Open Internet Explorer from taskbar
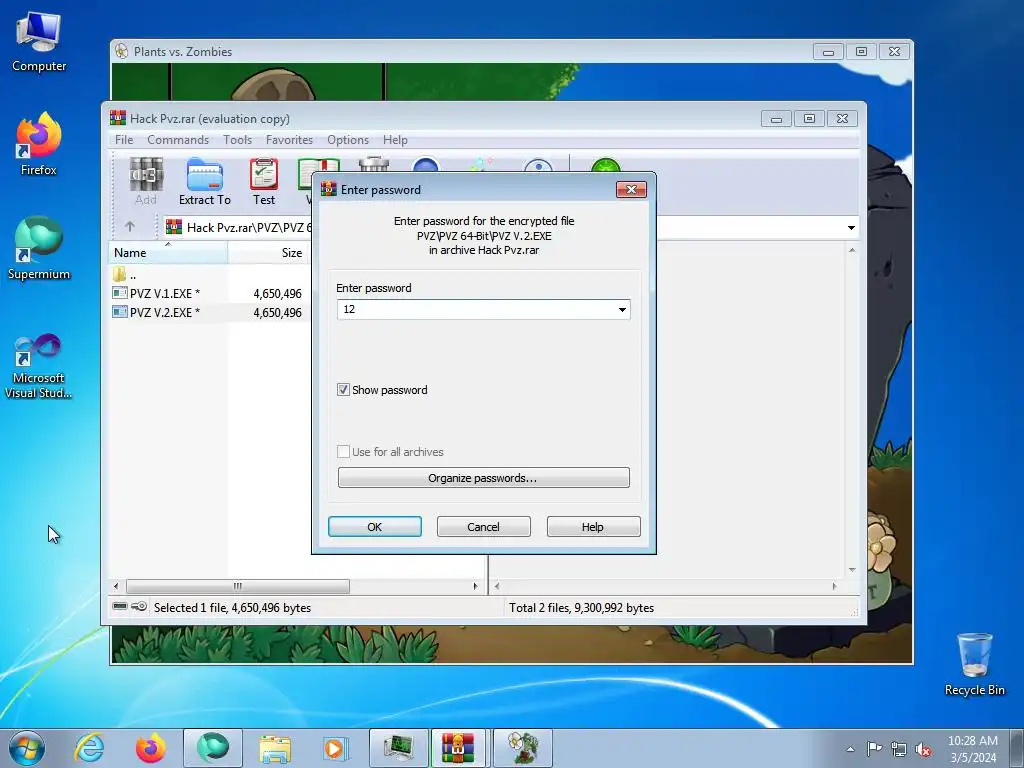Screen dimensions: 1024x768 pos(89,748)
